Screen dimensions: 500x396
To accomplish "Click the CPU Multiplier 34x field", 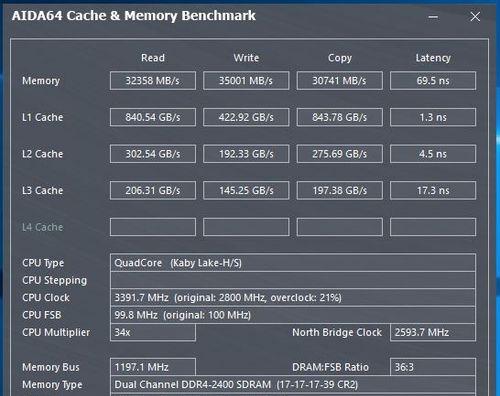I will pos(153,332).
